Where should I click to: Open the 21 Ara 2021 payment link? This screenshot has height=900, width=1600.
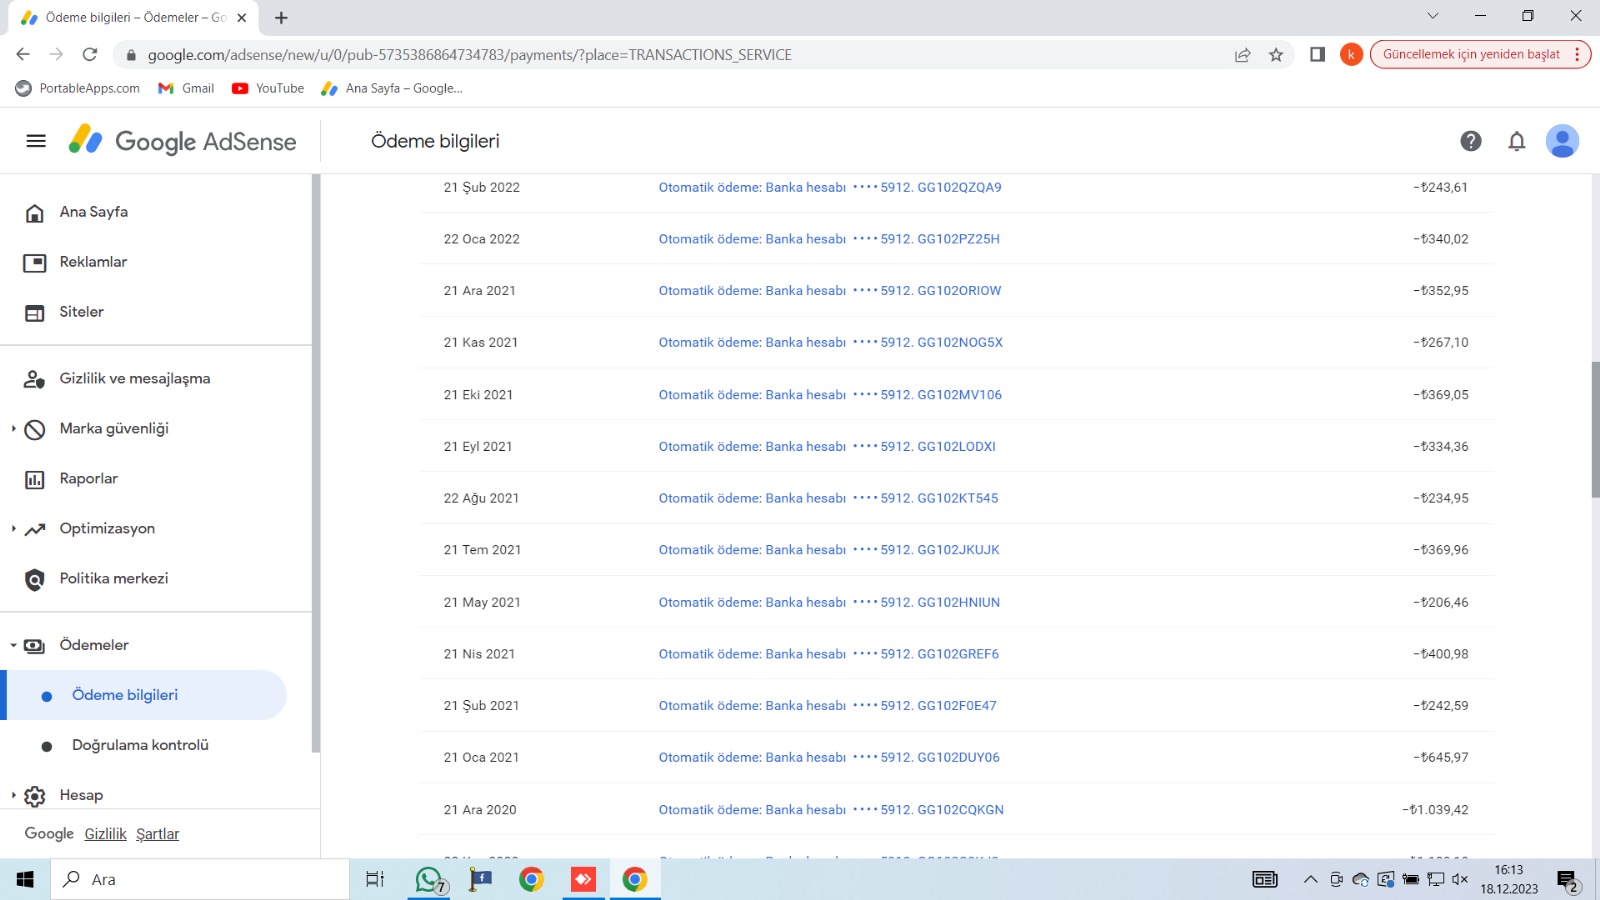(x=830, y=291)
